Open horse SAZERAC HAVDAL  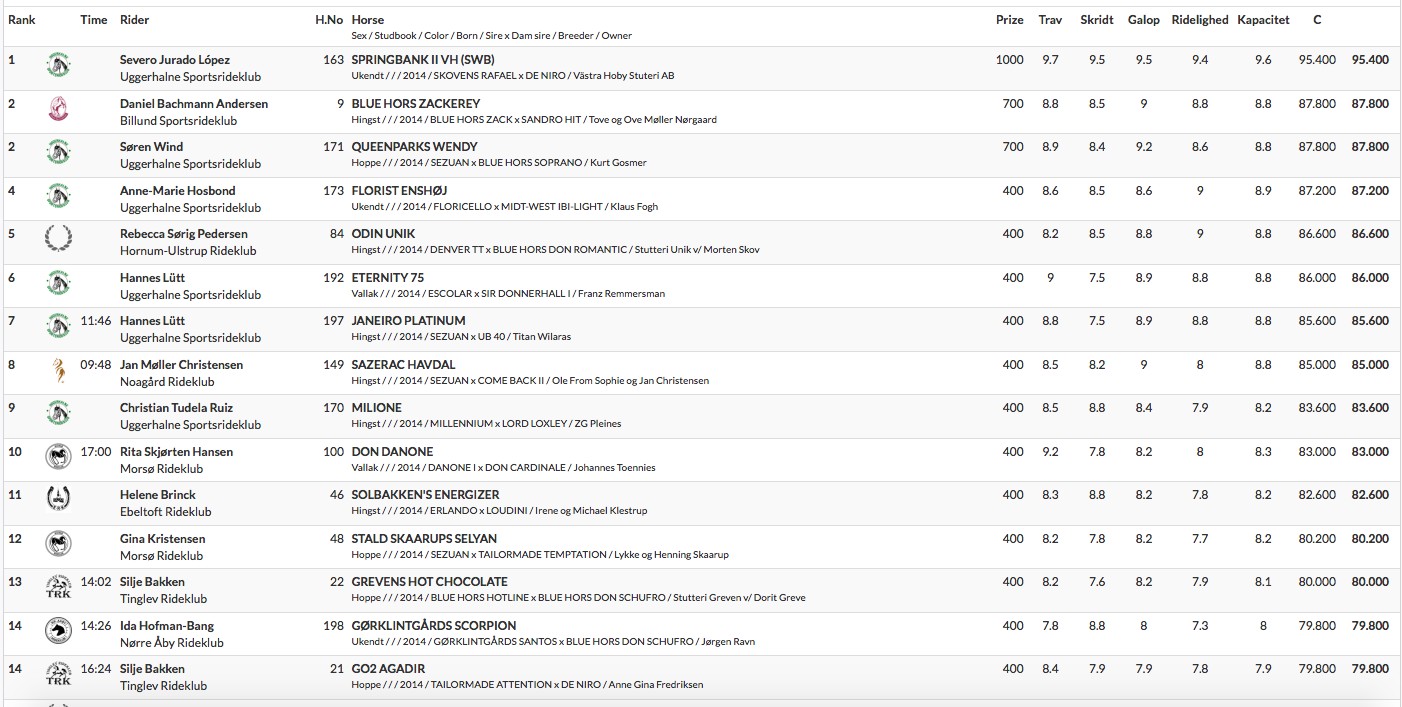tap(404, 364)
